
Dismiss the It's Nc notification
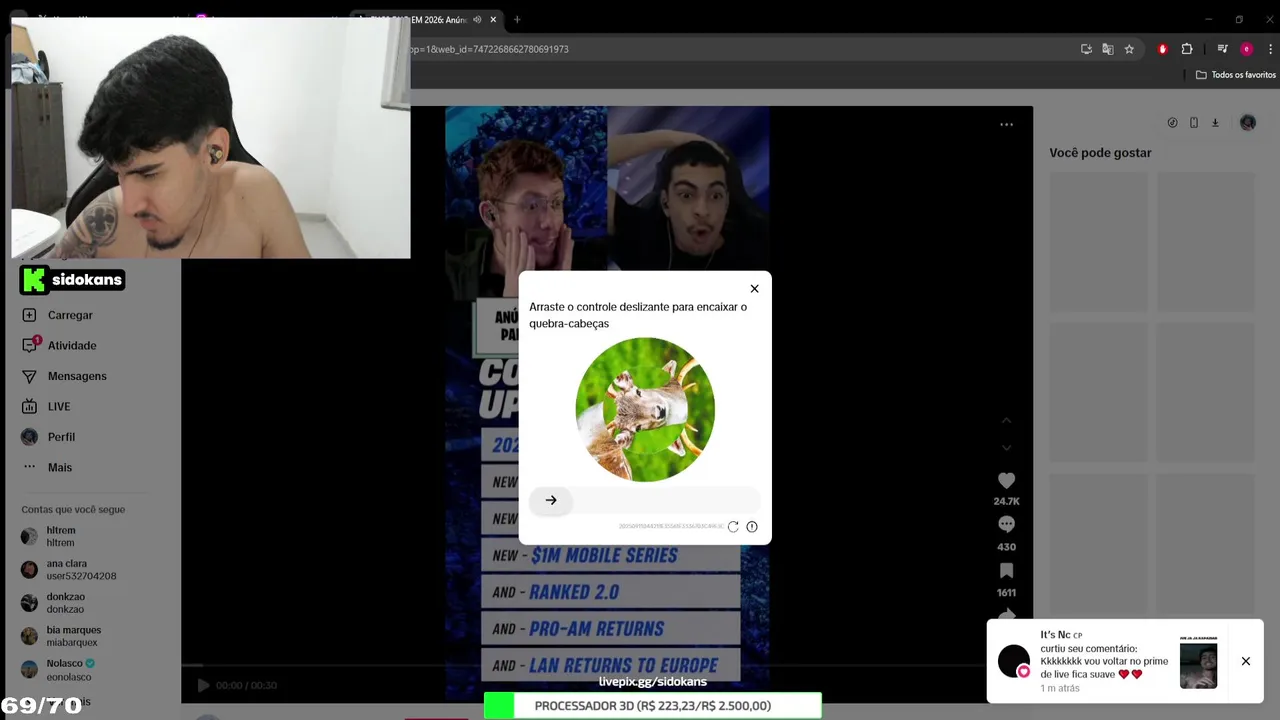(x=1246, y=661)
